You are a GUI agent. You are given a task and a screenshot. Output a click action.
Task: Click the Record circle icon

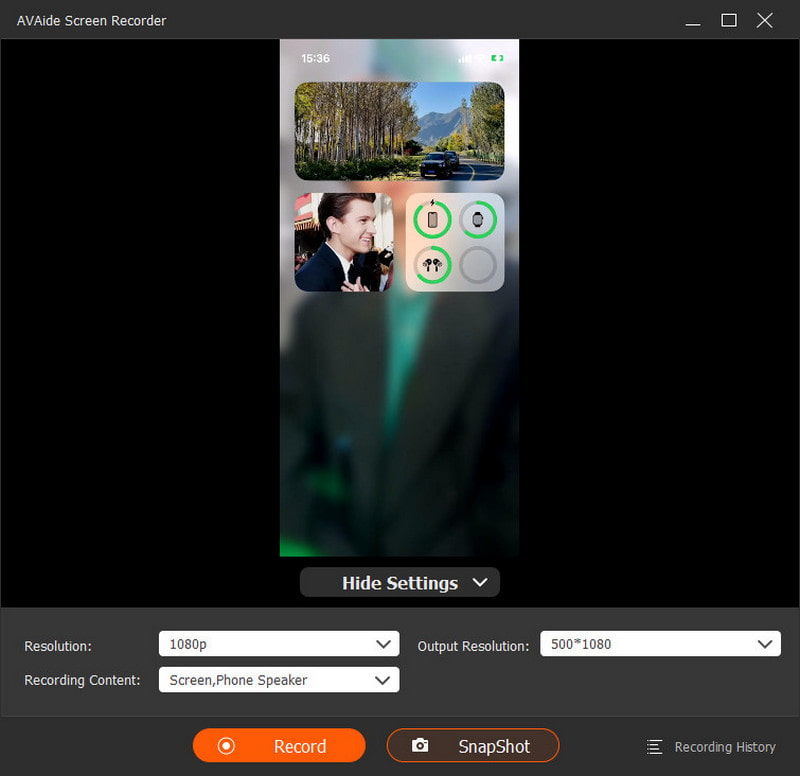(x=226, y=746)
